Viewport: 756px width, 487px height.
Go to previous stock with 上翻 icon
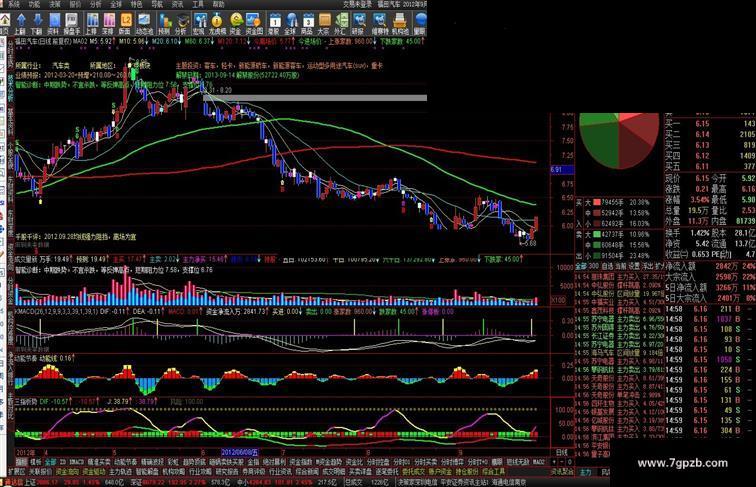(x=21, y=23)
